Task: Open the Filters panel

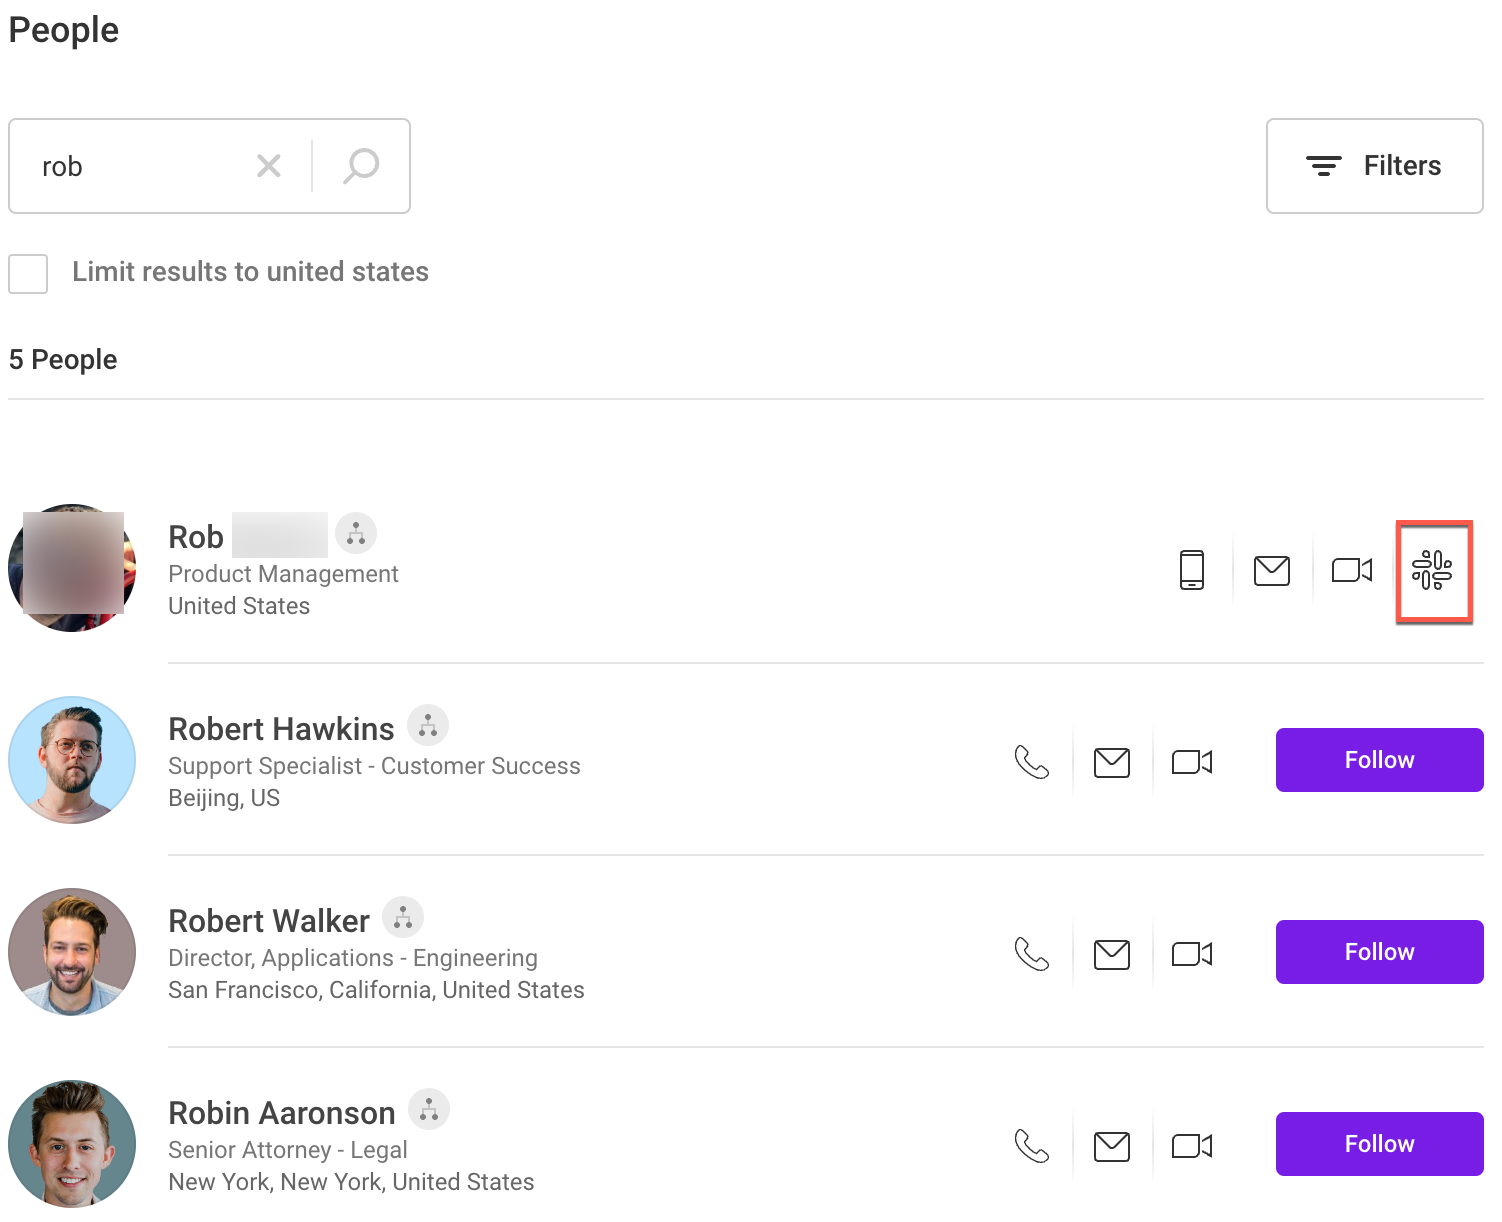Action: pos(1374,166)
